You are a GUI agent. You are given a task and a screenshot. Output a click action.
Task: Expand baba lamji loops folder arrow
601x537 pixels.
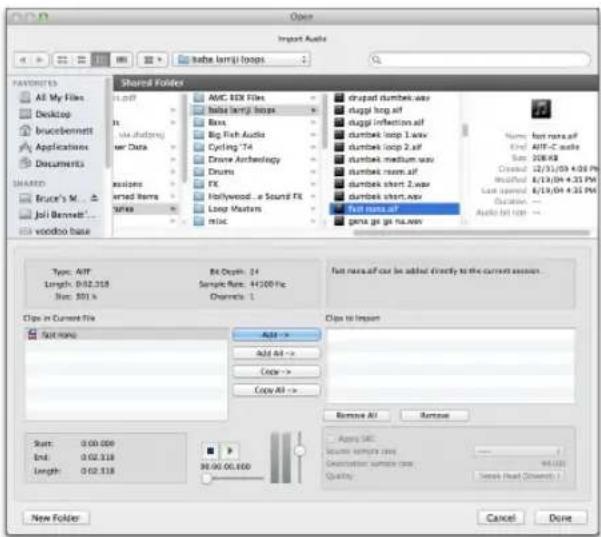(314, 110)
